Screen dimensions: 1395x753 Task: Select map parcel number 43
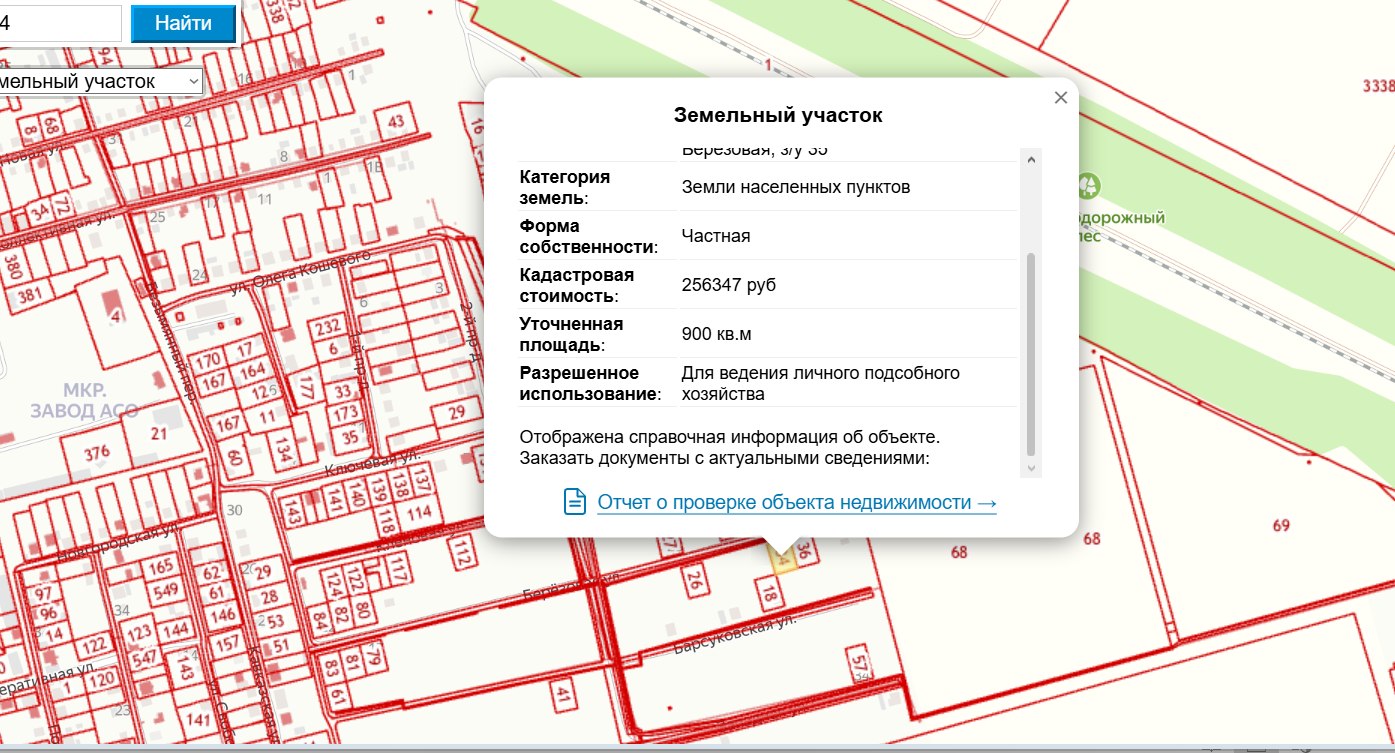tap(396, 122)
